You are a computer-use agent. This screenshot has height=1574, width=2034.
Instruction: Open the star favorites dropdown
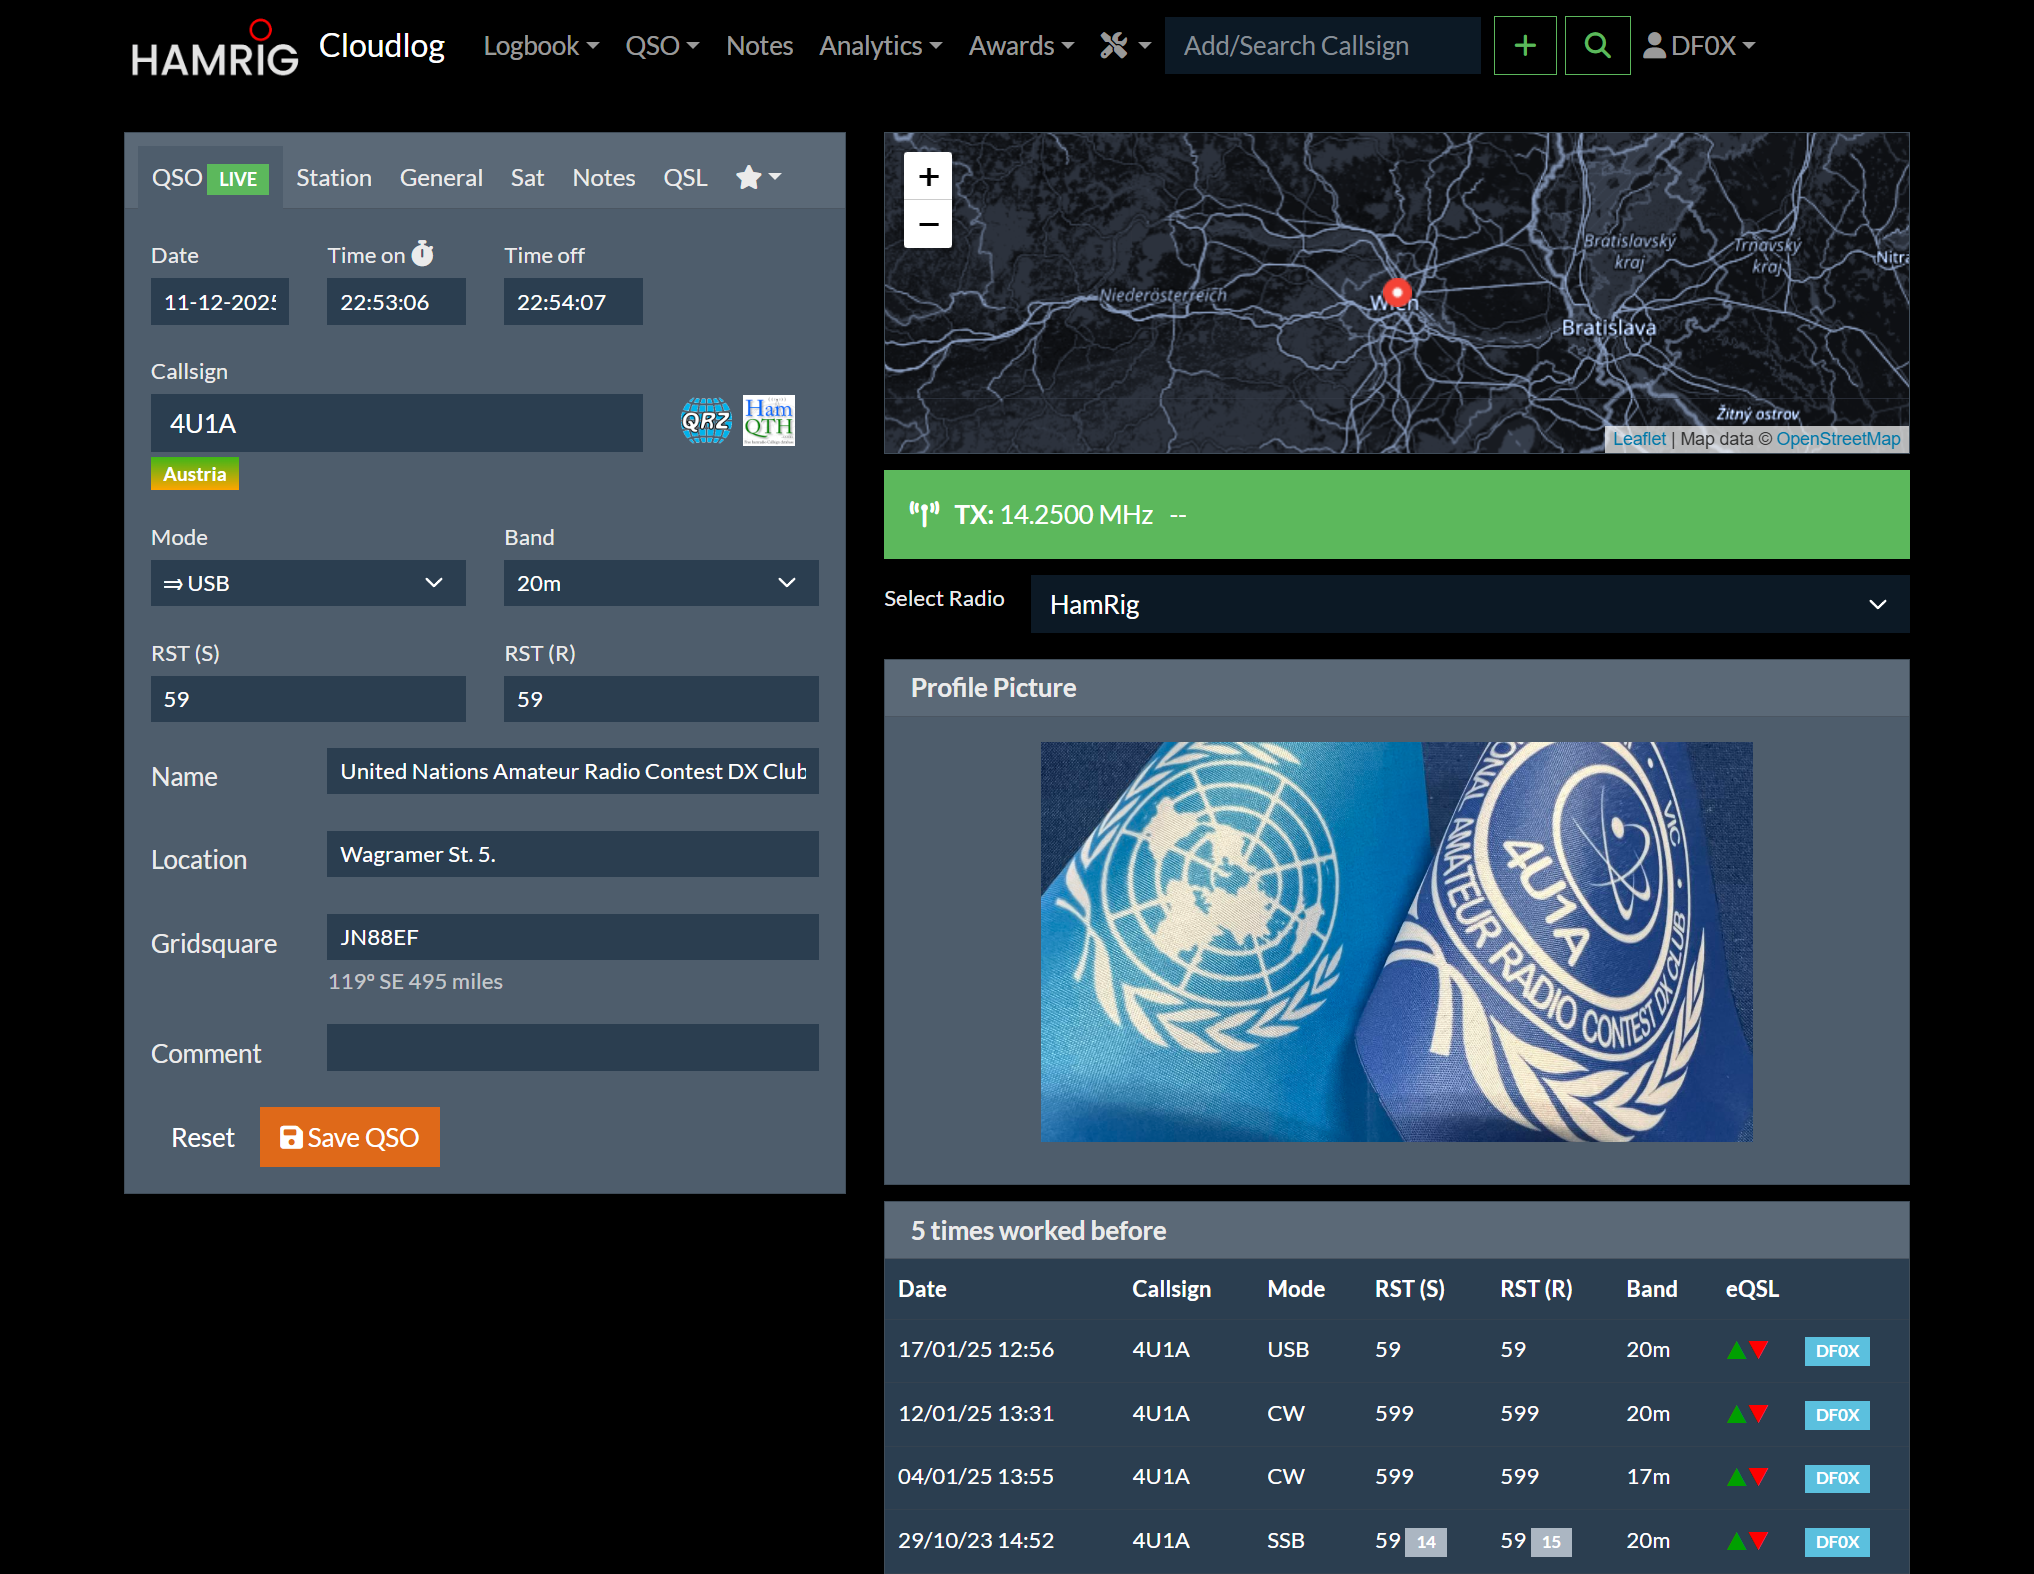click(x=758, y=178)
